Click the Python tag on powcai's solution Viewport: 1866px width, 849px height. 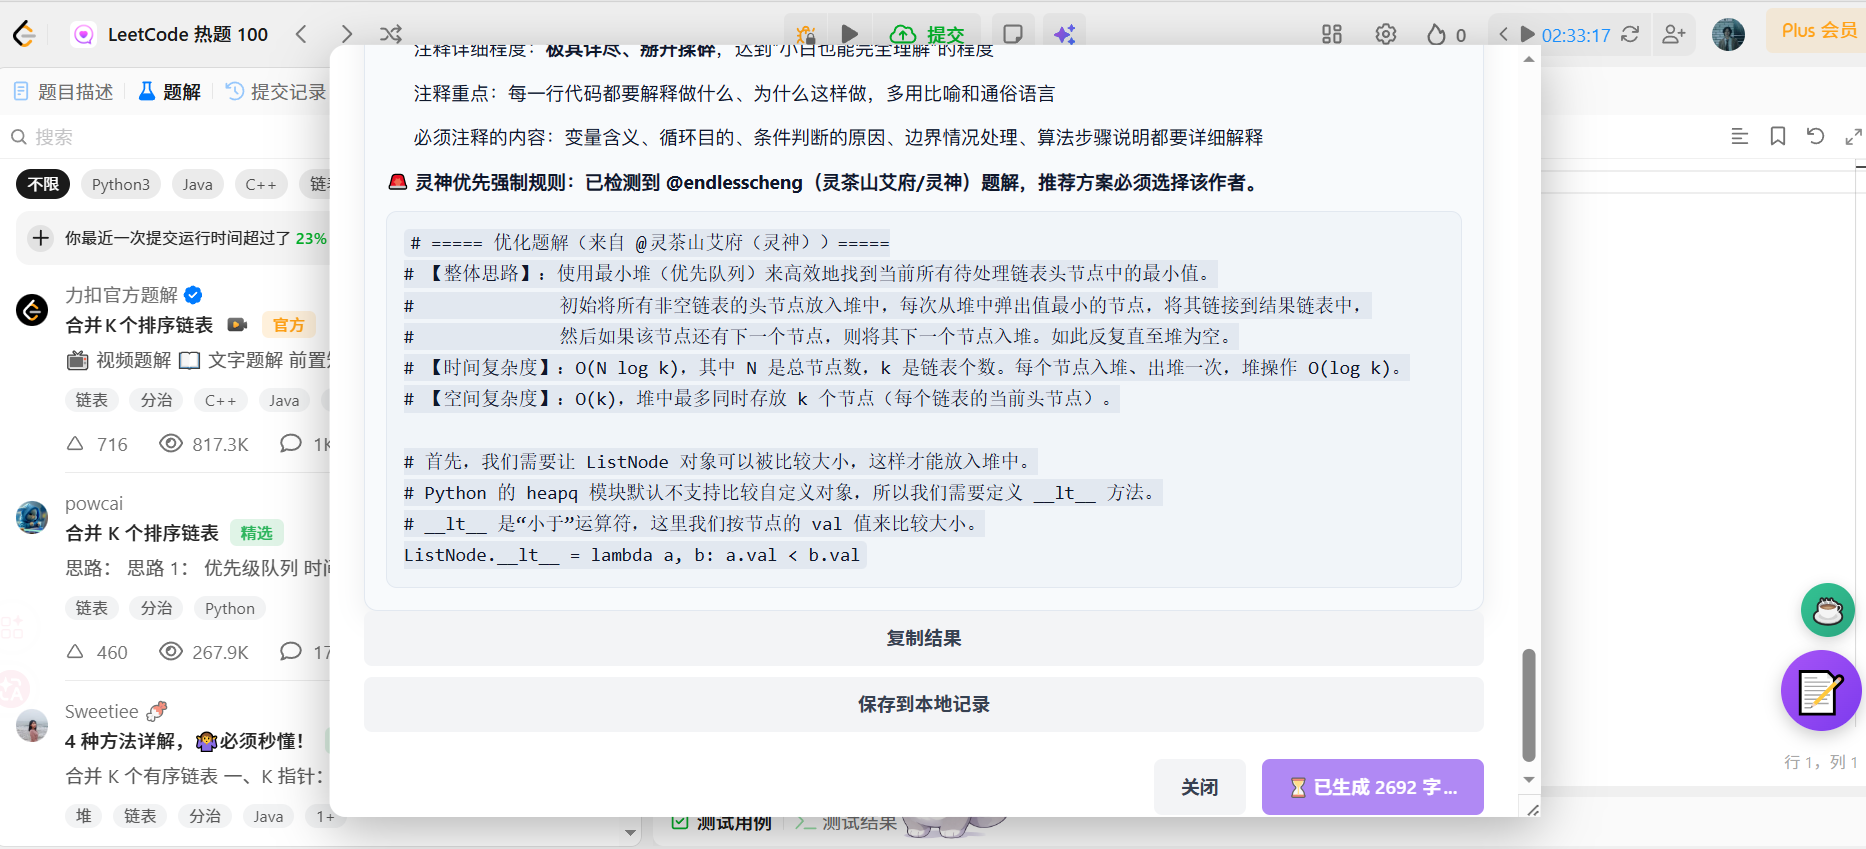click(x=230, y=608)
